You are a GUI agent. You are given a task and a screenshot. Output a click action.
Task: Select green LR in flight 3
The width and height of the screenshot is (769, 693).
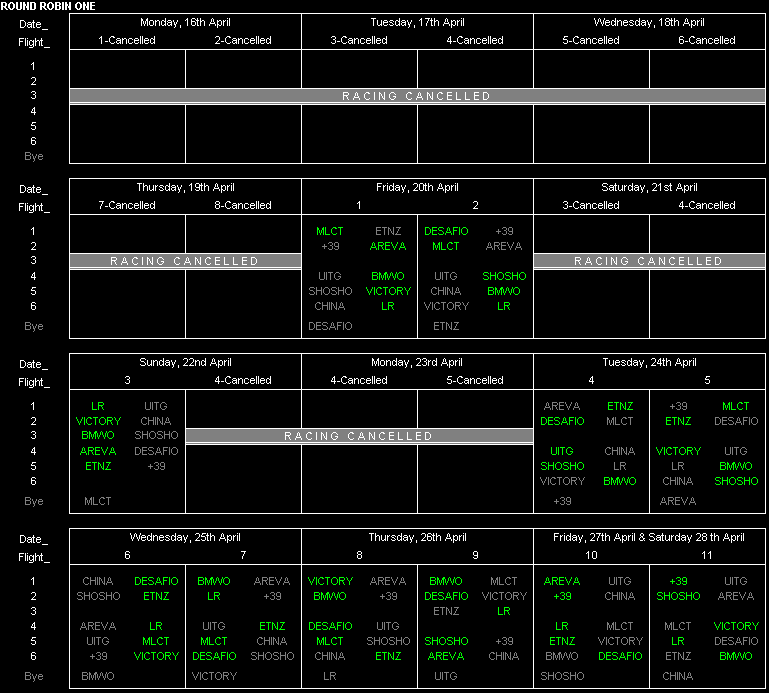coord(98,406)
